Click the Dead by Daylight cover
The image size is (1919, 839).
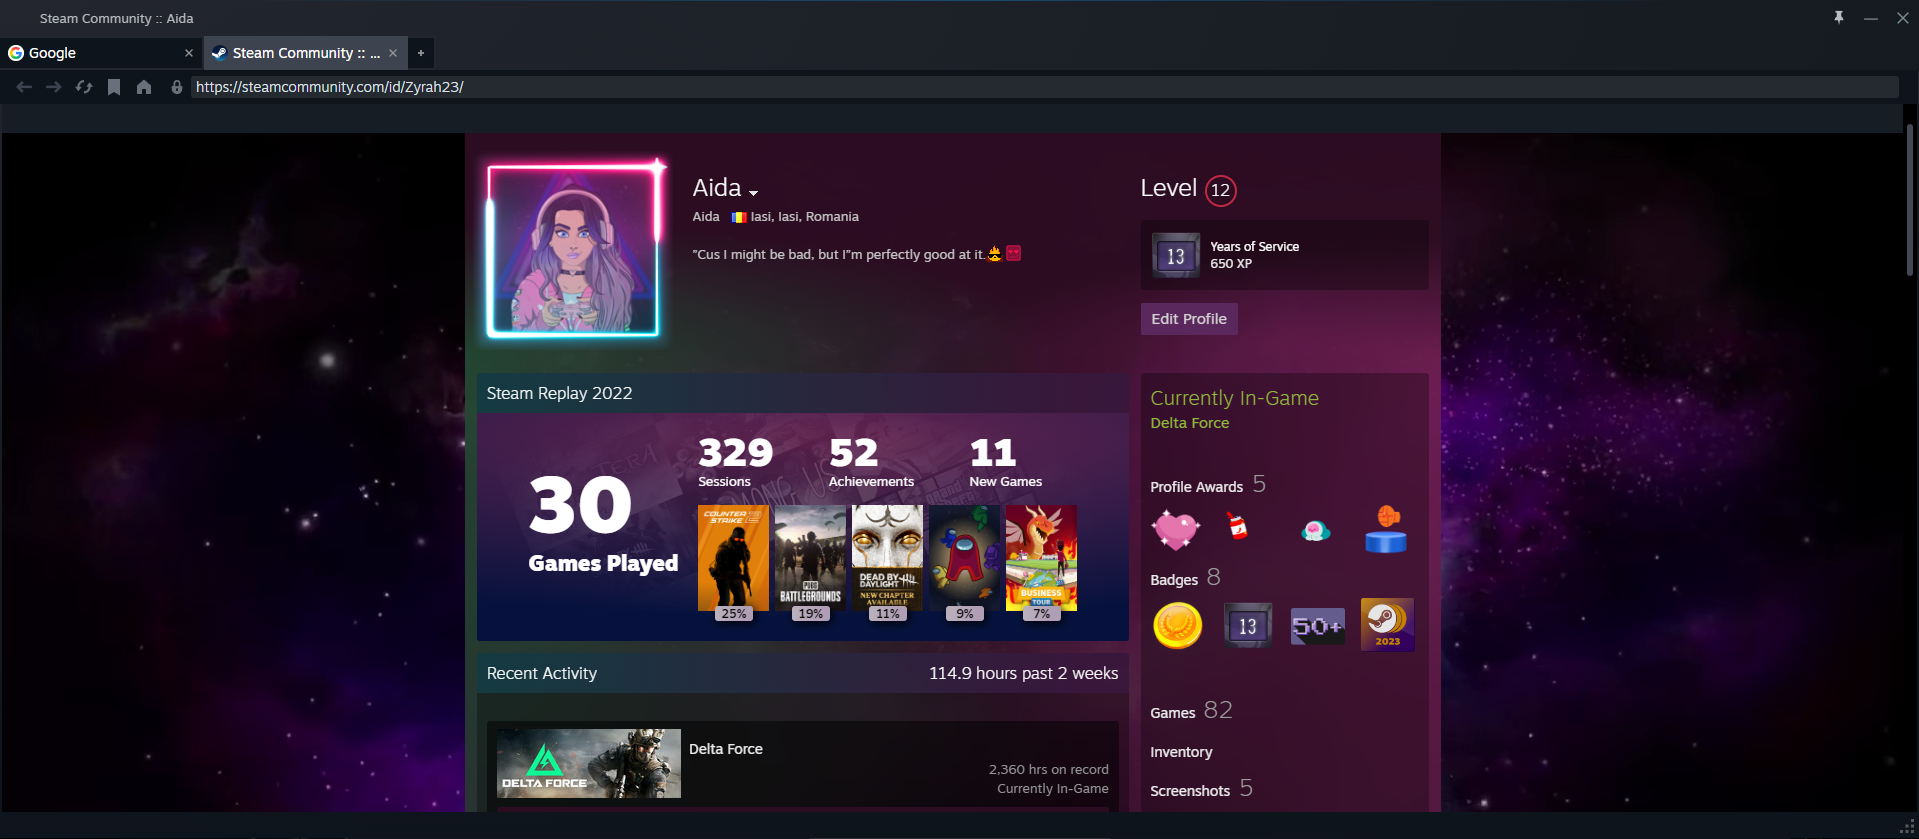887,558
